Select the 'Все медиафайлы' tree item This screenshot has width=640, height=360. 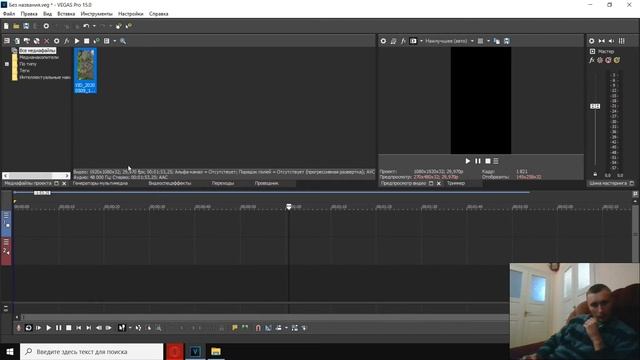[x=38, y=51]
